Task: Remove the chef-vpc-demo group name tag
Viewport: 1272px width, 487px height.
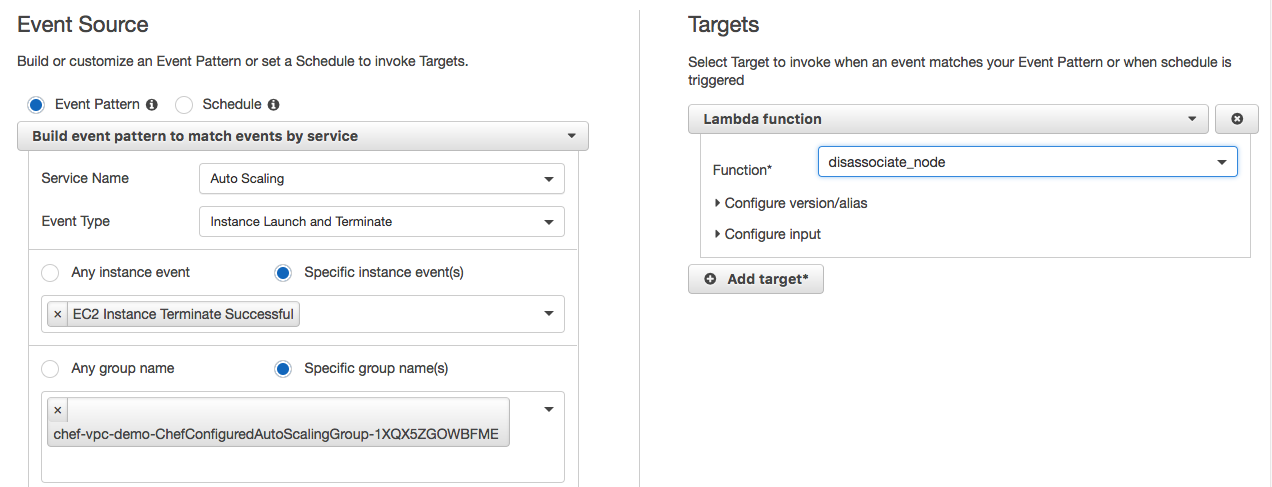Action: tap(57, 410)
